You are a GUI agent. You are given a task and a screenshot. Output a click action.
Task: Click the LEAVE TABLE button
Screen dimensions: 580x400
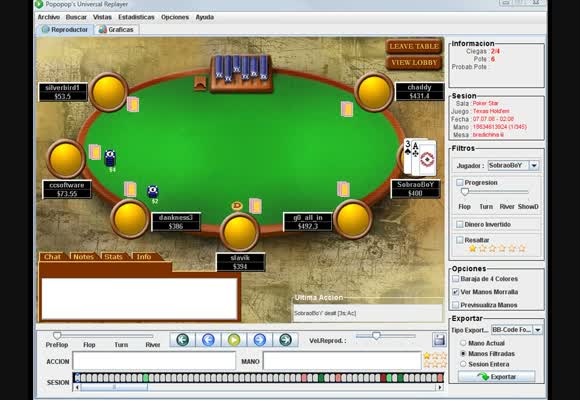pyautogui.click(x=414, y=47)
